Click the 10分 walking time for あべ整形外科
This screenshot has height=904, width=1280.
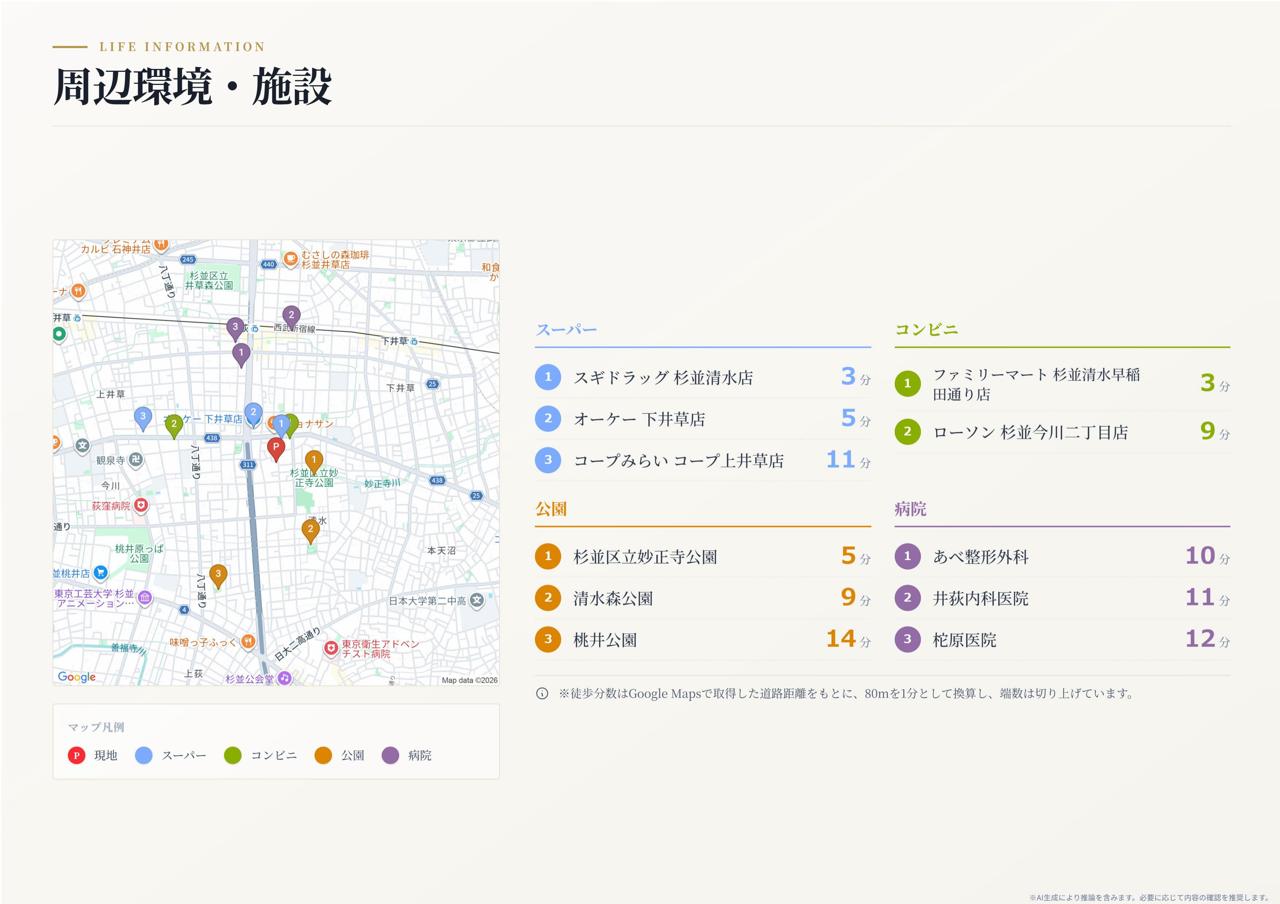pos(1207,556)
